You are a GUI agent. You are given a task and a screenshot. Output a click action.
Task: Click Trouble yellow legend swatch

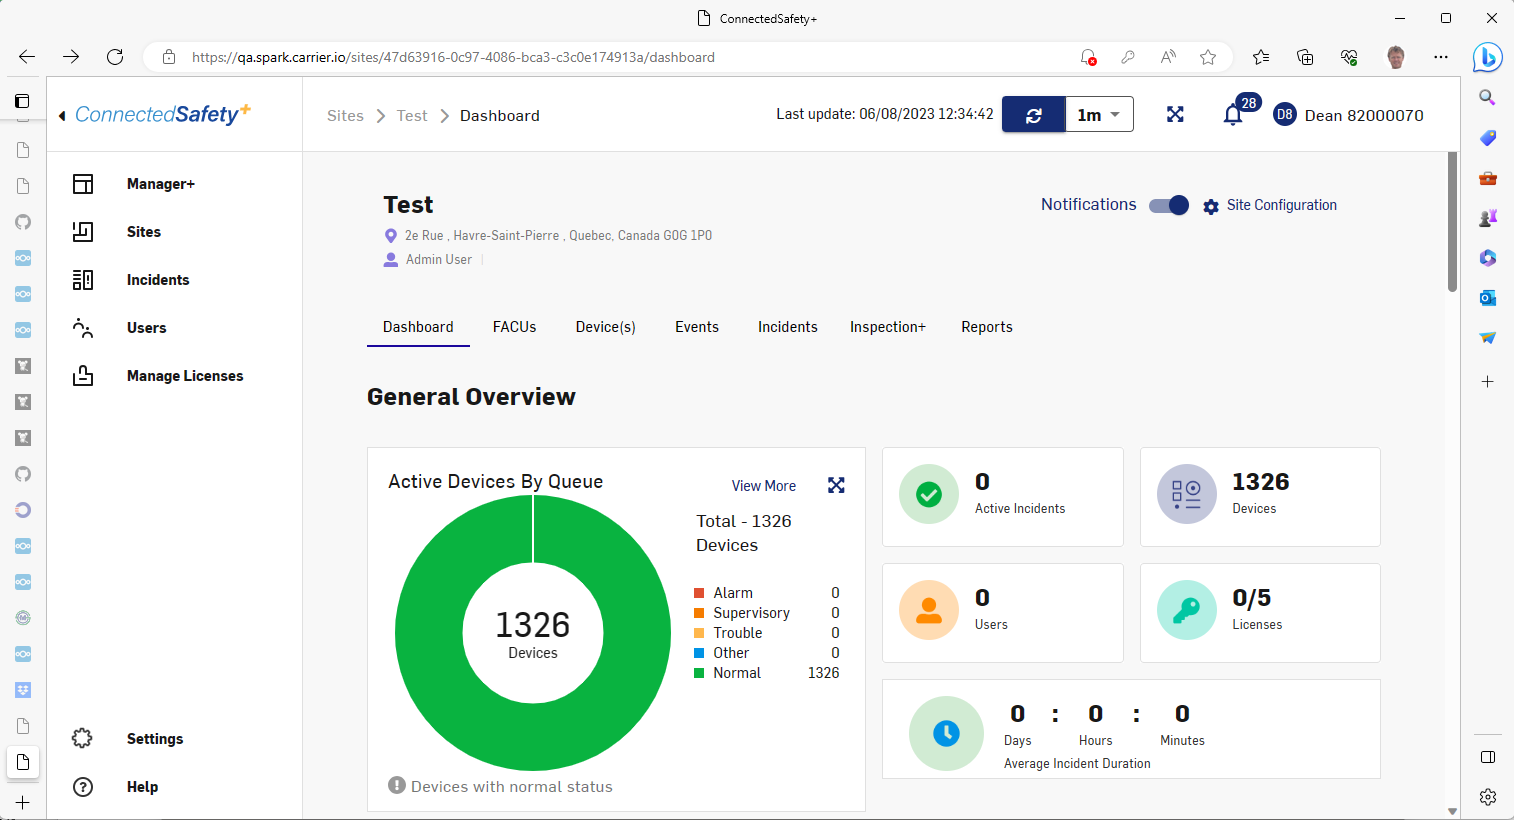[x=699, y=633]
